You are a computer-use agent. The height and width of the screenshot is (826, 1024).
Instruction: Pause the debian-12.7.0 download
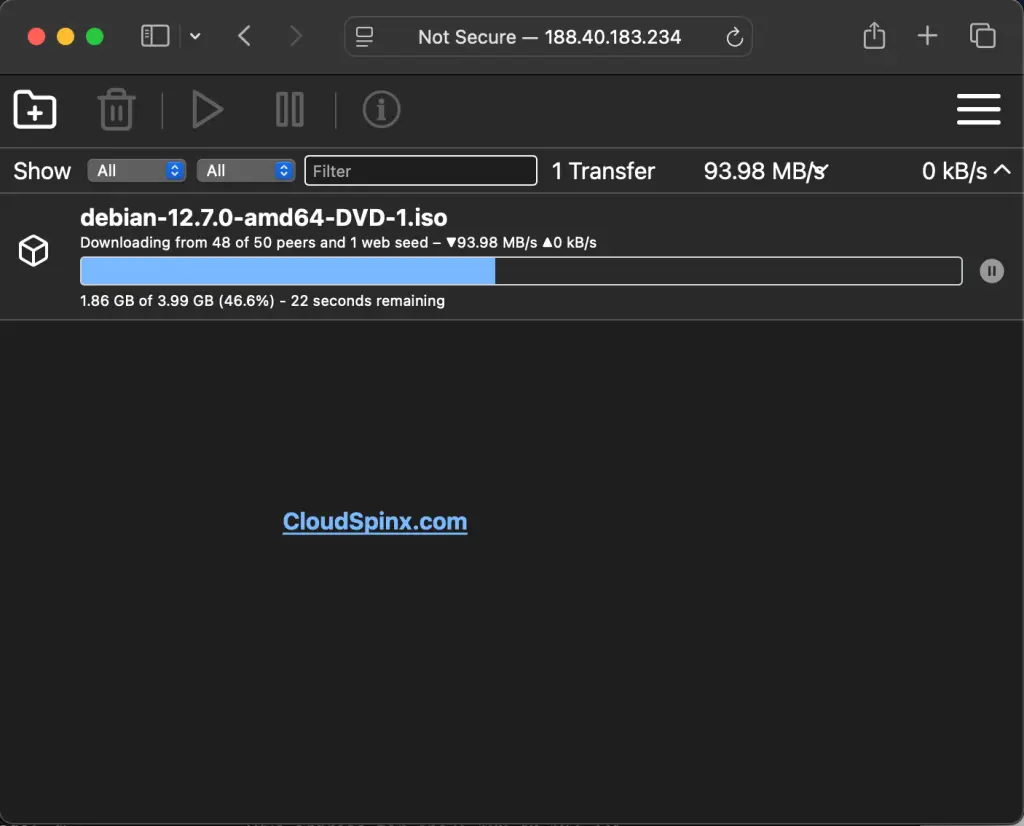tap(991, 270)
